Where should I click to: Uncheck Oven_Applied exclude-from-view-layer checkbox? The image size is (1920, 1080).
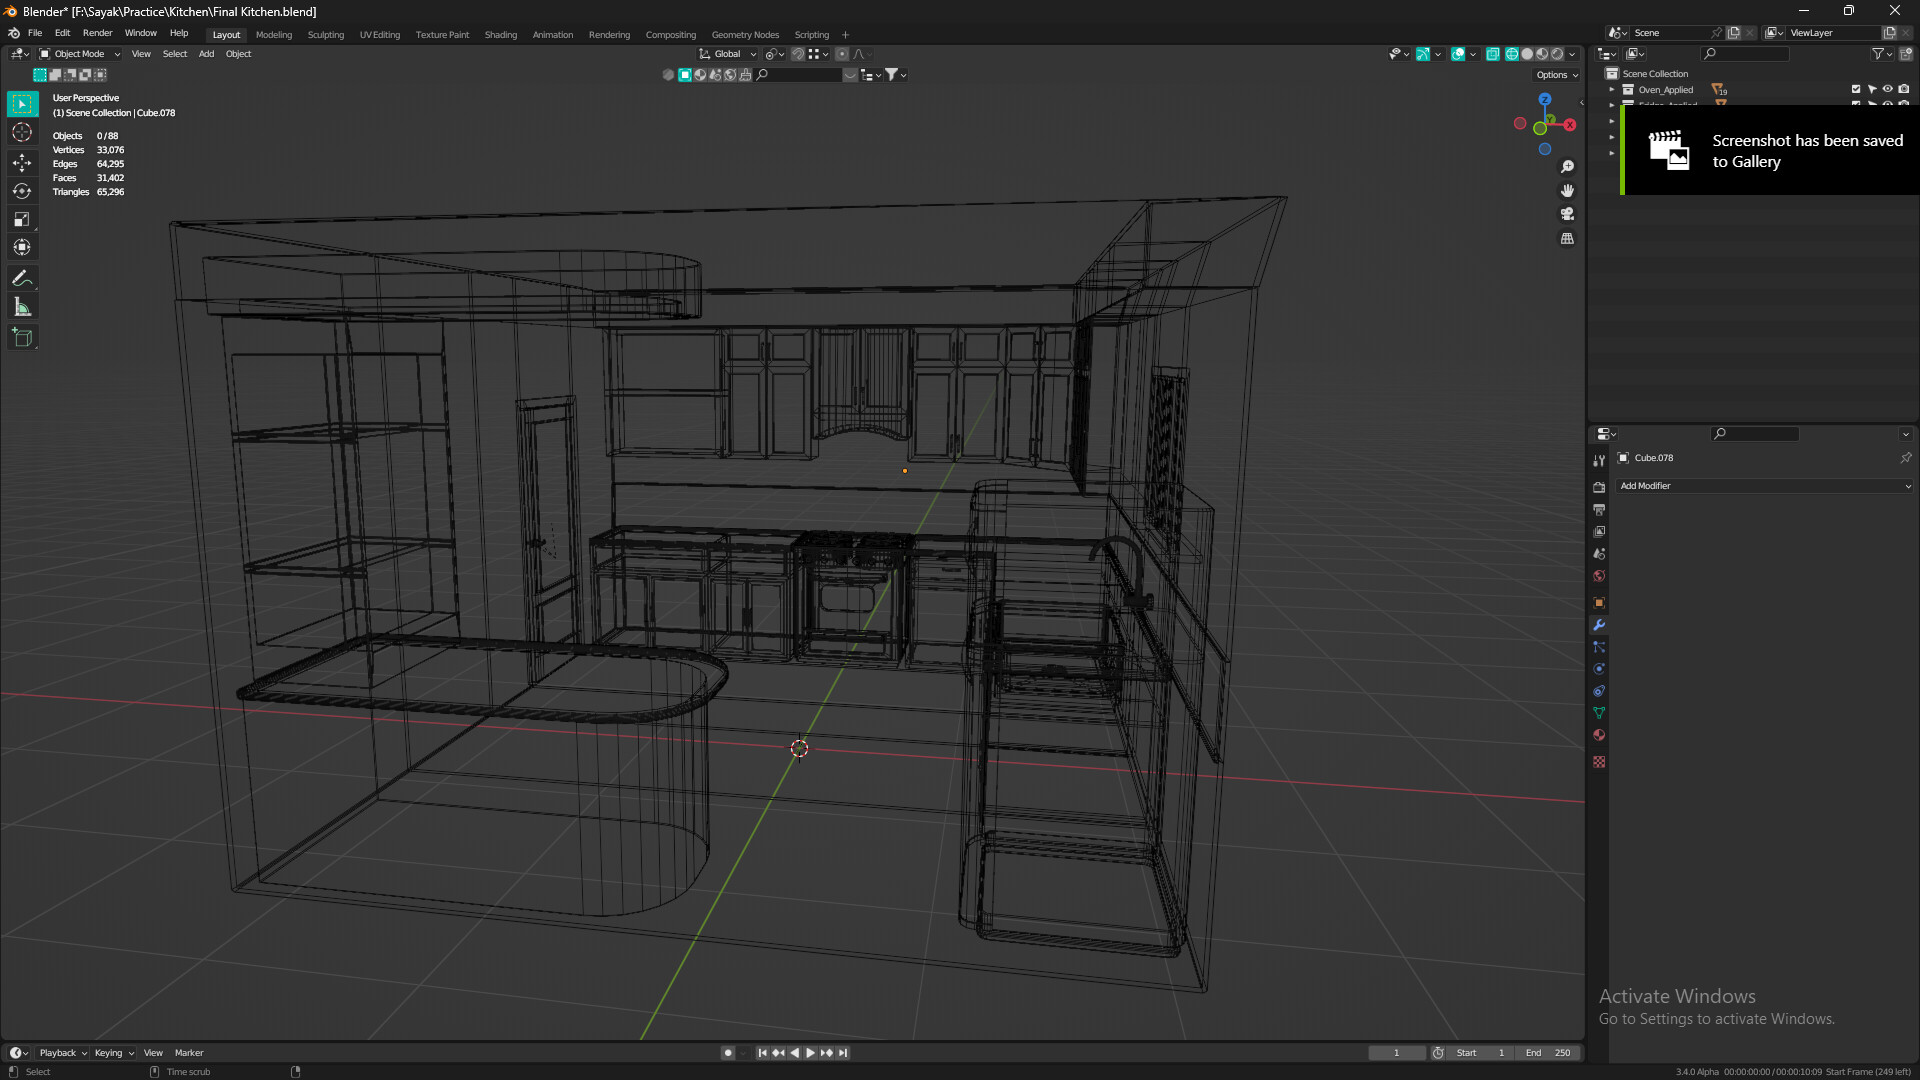coord(1856,89)
